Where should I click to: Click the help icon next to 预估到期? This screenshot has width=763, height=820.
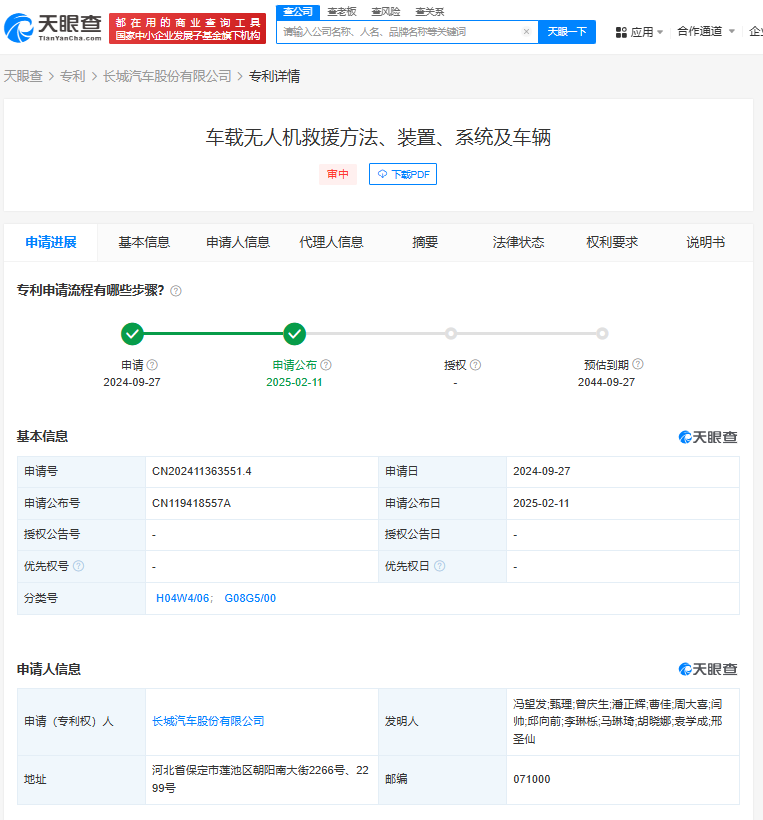(x=638, y=365)
